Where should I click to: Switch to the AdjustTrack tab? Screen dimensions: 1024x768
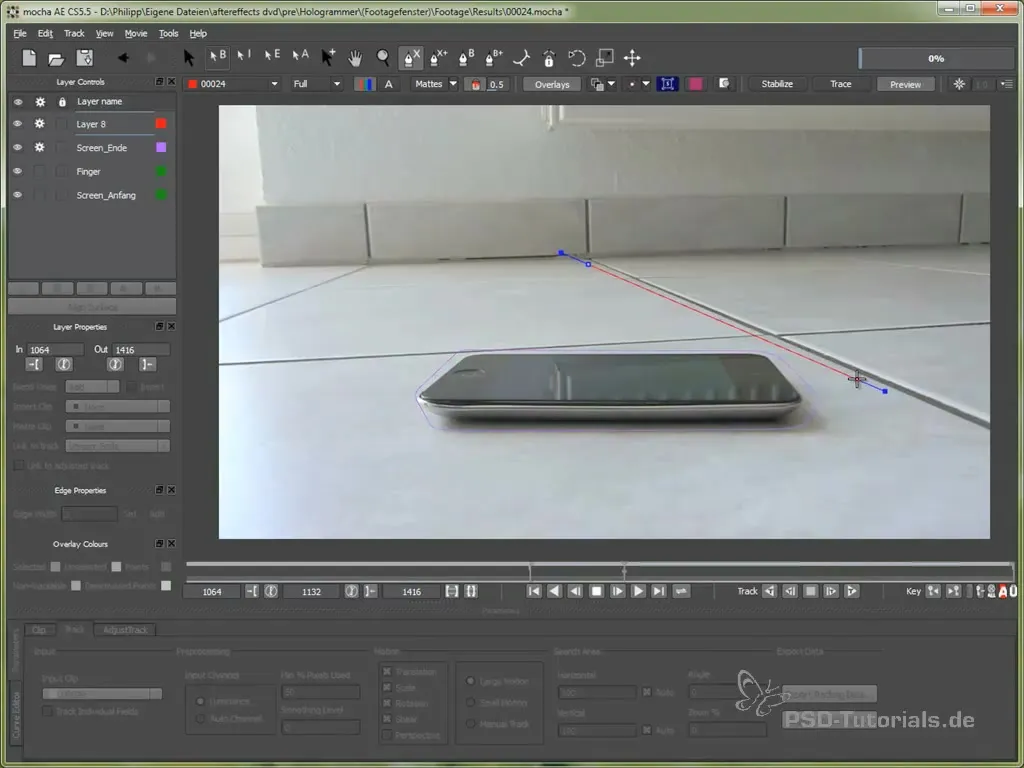pyautogui.click(x=125, y=630)
